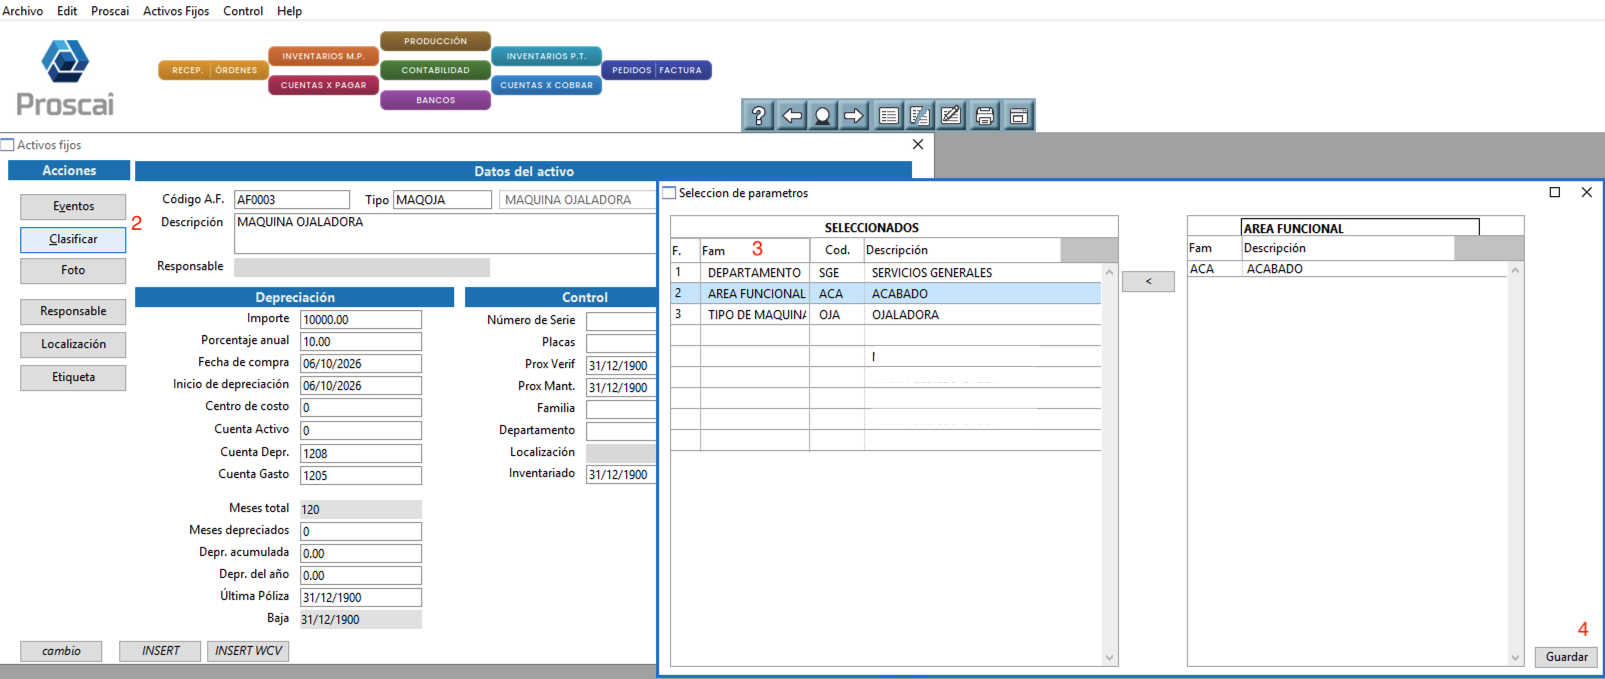
Task: Click the Porcentaje anual input field
Action: pyautogui.click(x=361, y=342)
